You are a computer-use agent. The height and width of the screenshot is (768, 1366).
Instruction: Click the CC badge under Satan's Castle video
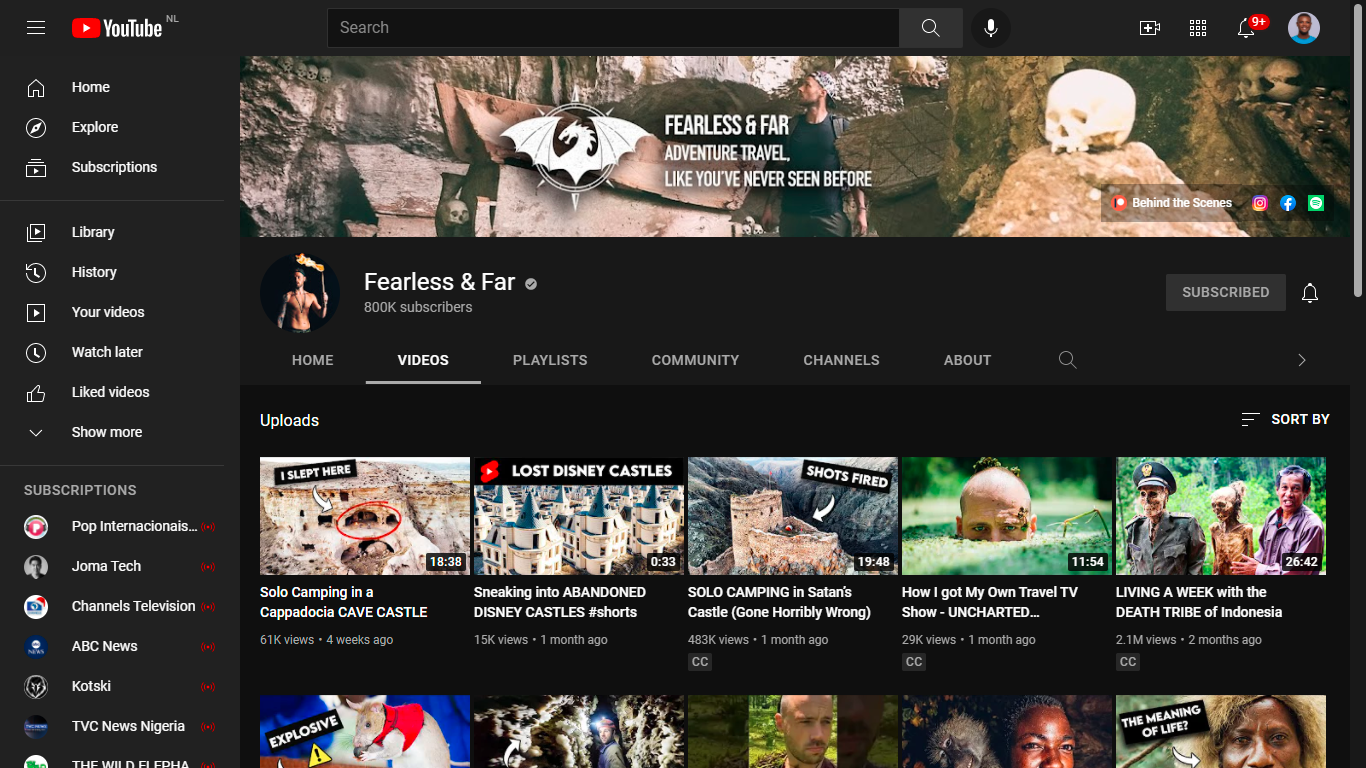pyautogui.click(x=700, y=662)
